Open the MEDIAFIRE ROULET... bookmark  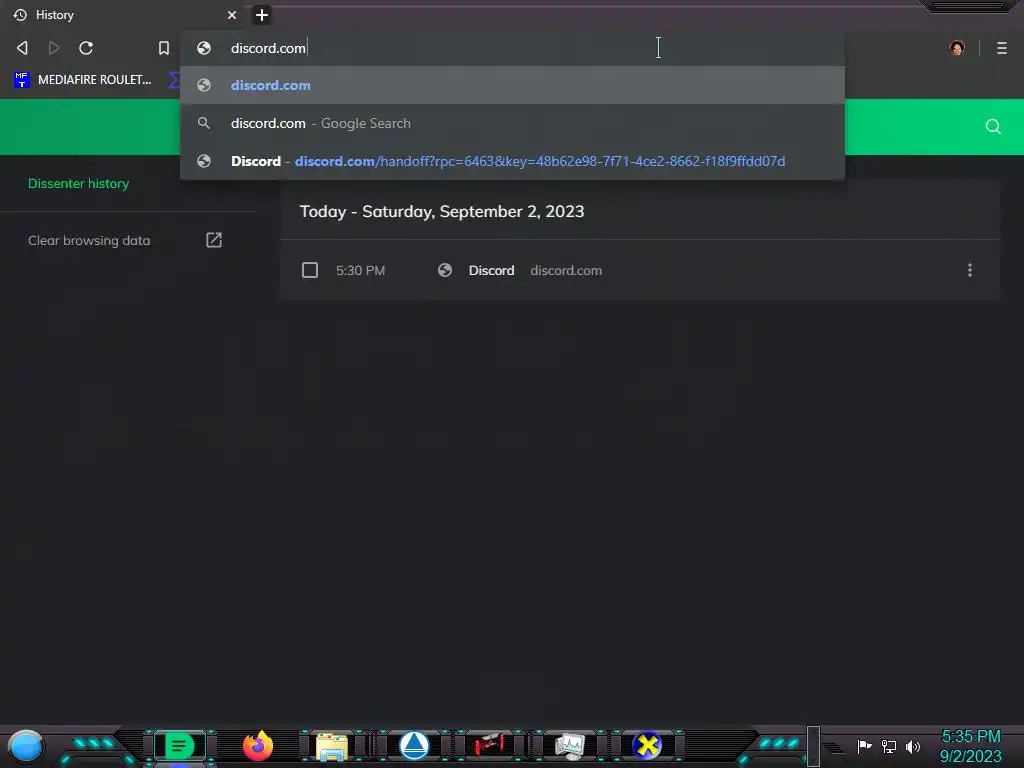coord(83,80)
